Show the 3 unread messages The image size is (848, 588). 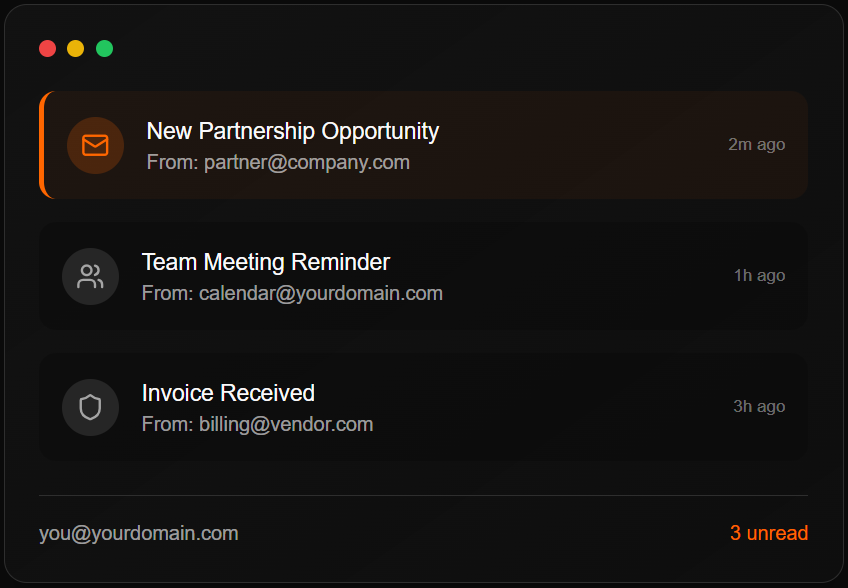tap(768, 533)
